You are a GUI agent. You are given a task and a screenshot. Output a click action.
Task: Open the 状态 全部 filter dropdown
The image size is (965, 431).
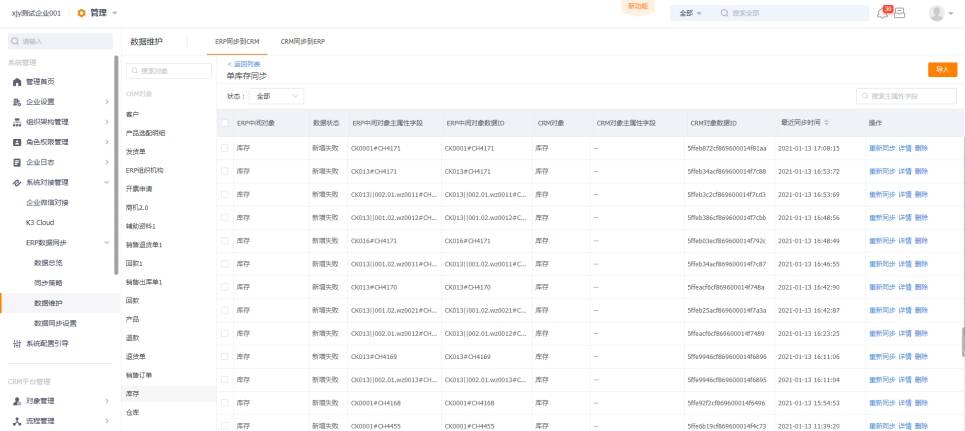[x=276, y=97]
